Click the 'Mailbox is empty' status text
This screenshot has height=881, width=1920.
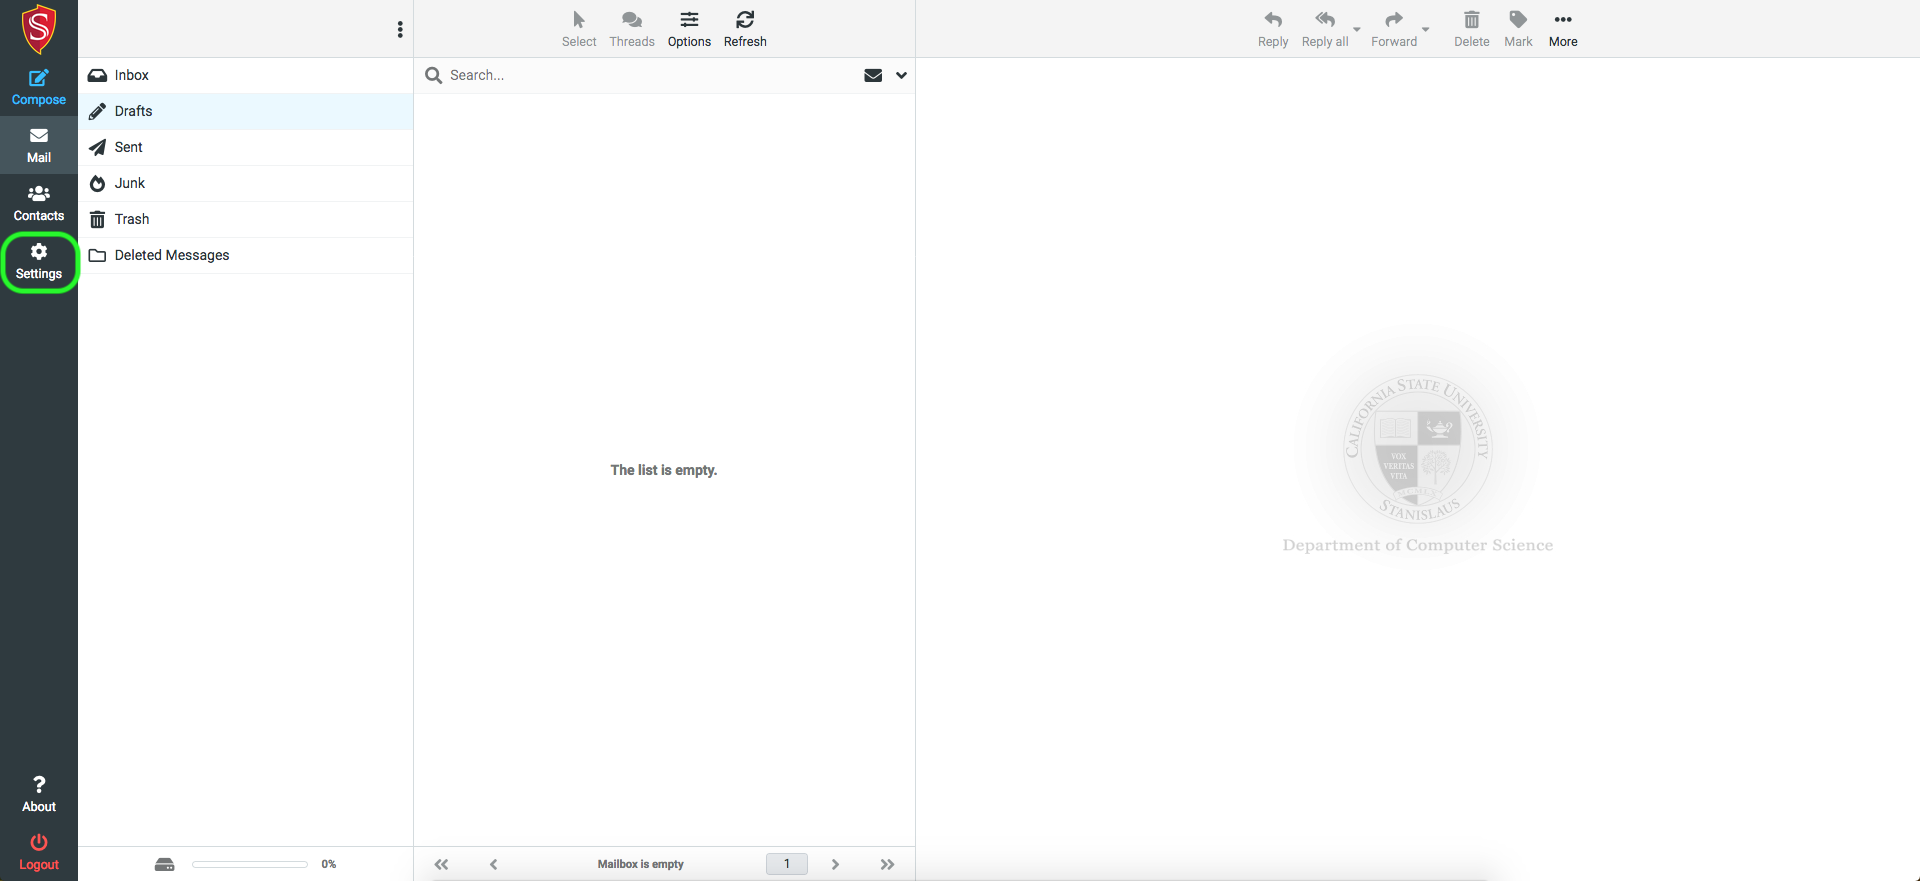click(641, 864)
